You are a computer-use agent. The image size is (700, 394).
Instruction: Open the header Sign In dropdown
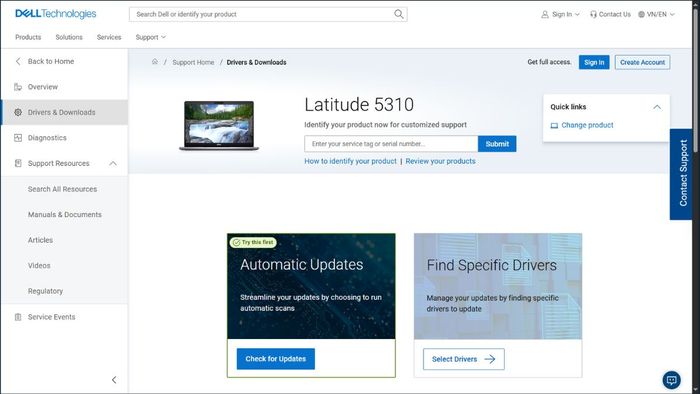pyautogui.click(x=561, y=14)
